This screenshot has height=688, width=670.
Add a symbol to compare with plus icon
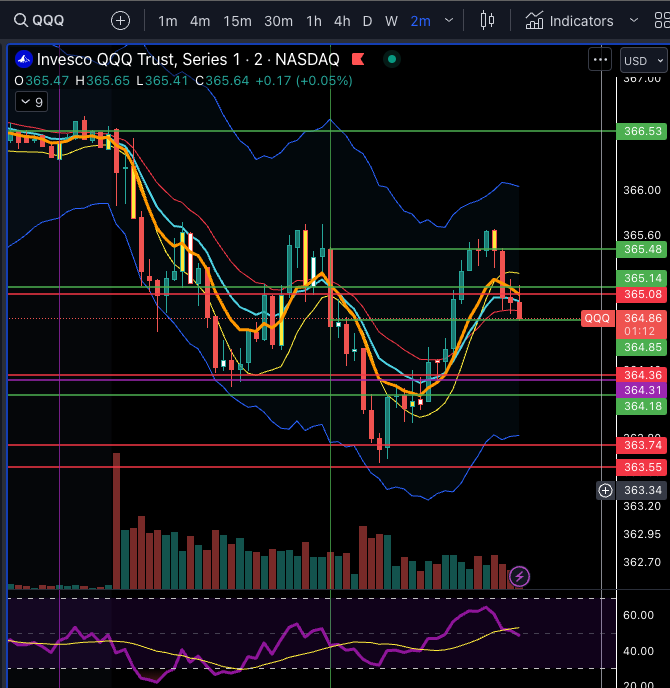point(120,21)
